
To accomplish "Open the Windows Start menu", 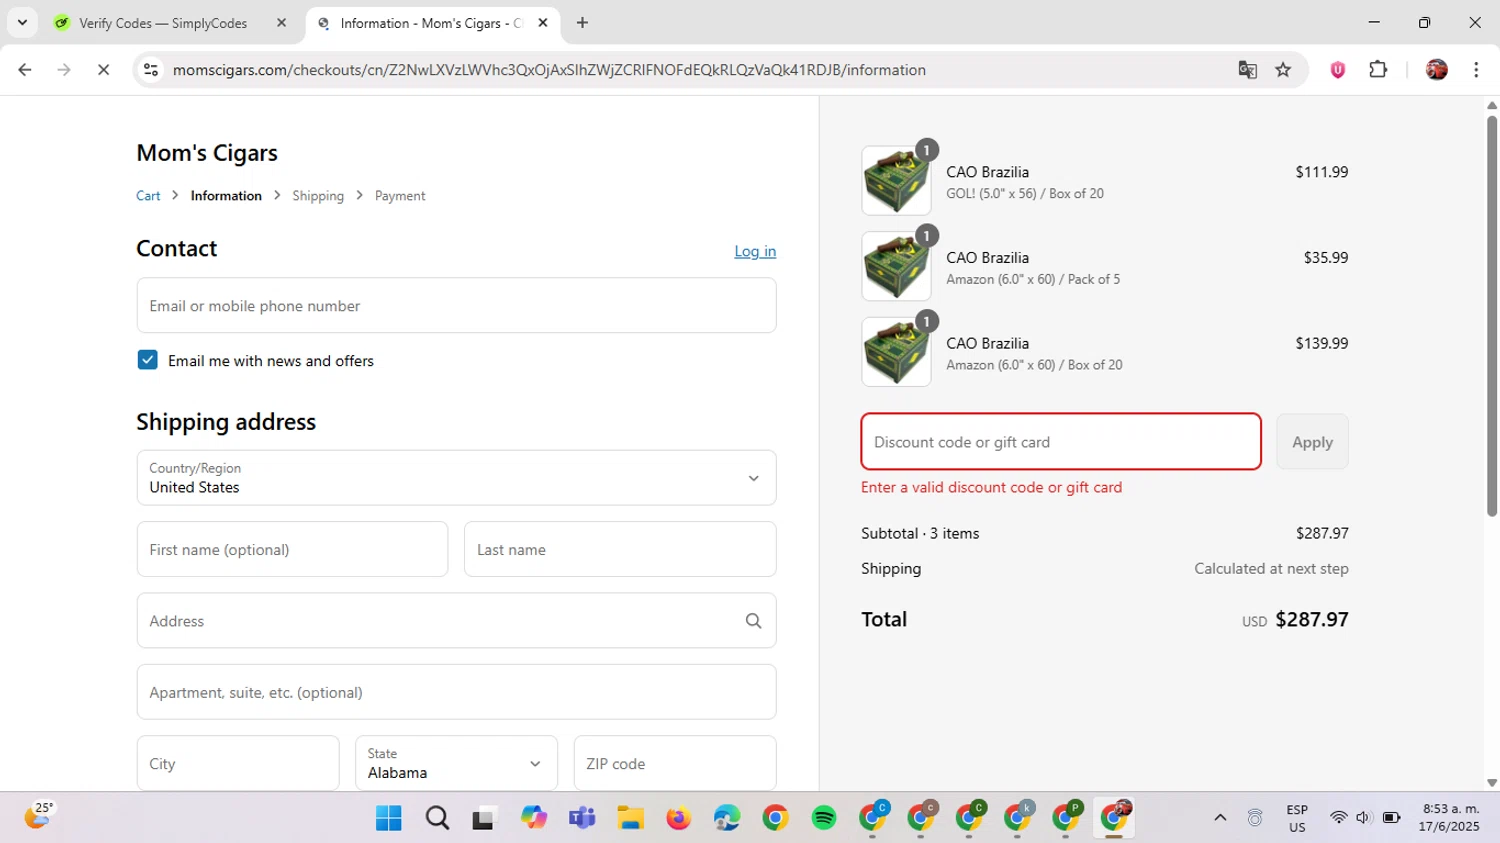I will point(388,818).
